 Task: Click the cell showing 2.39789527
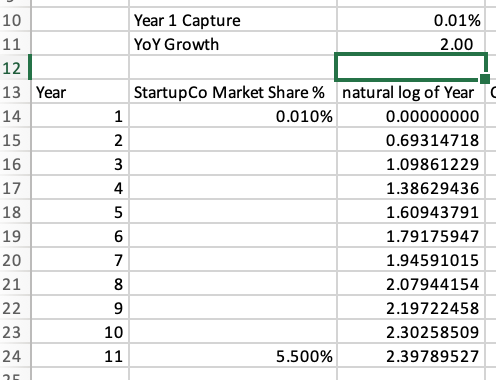(411, 356)
